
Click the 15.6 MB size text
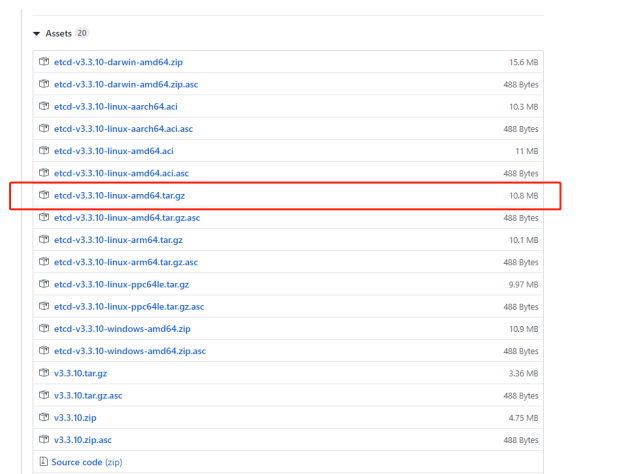coord(523,62)
